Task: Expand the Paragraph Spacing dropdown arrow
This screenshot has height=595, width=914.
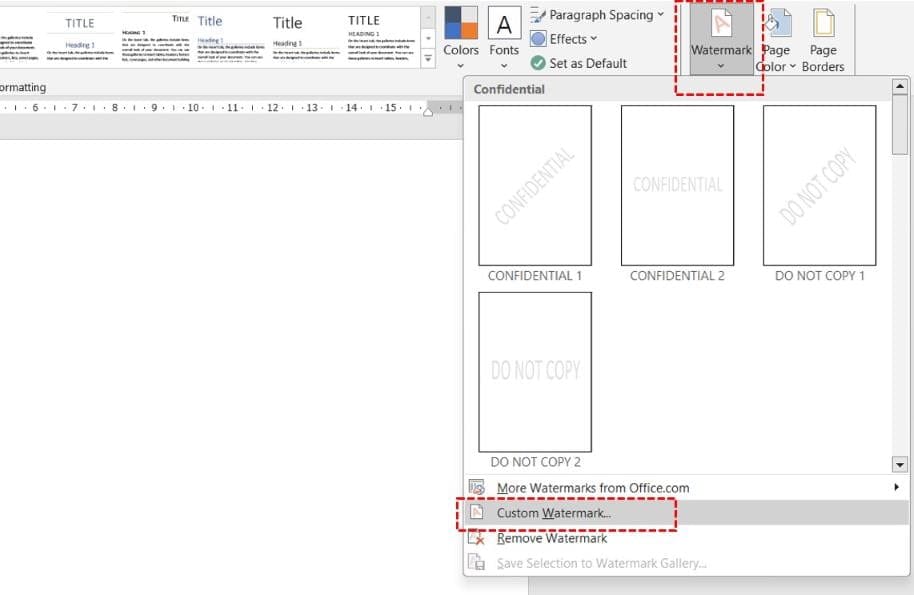Action: tap(661, 15)
